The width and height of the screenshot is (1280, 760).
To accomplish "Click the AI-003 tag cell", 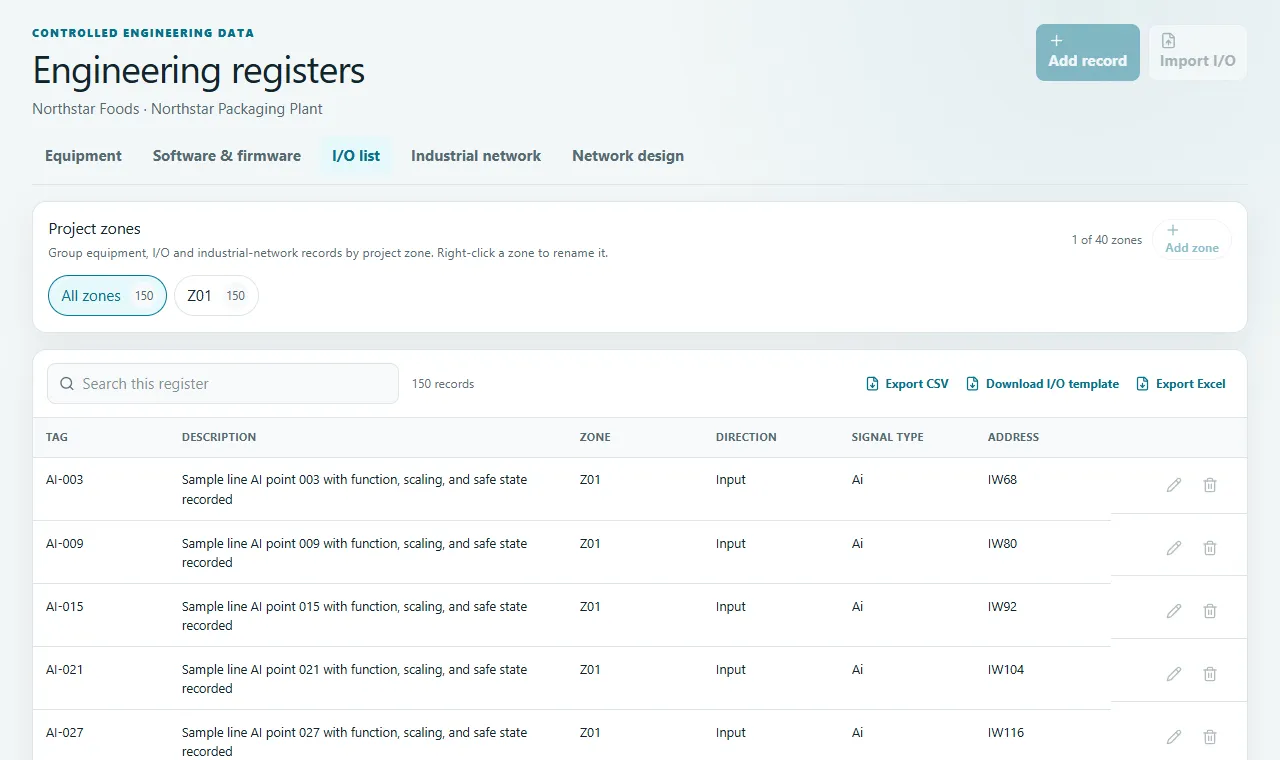I will [65, 480].
